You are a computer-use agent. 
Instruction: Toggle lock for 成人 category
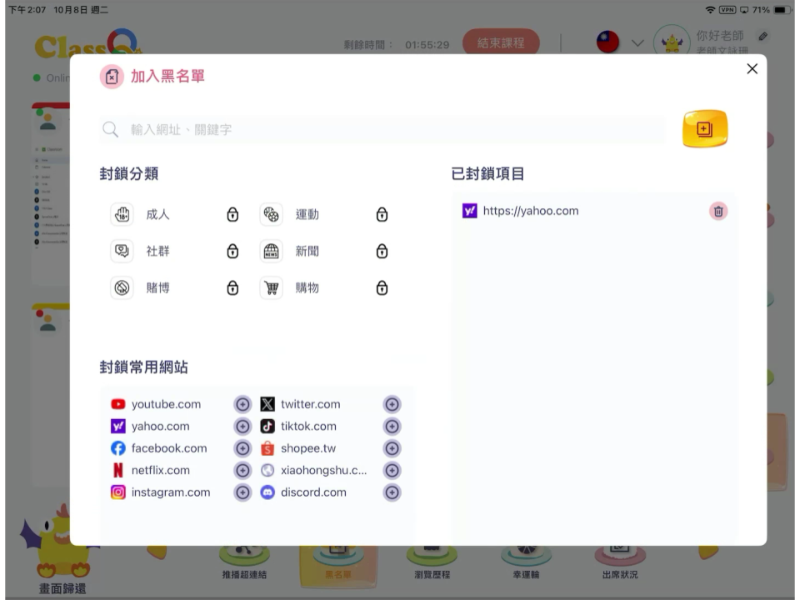(x=232, y=215)
